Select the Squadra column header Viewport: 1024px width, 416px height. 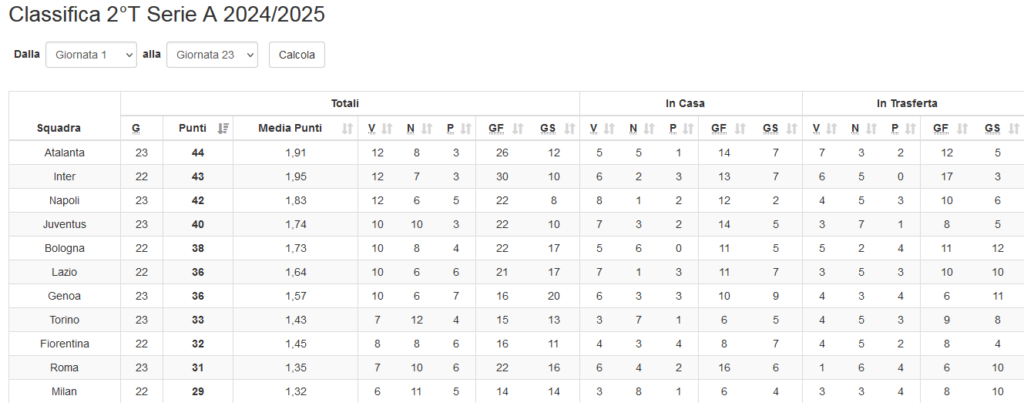pos(59,128)
